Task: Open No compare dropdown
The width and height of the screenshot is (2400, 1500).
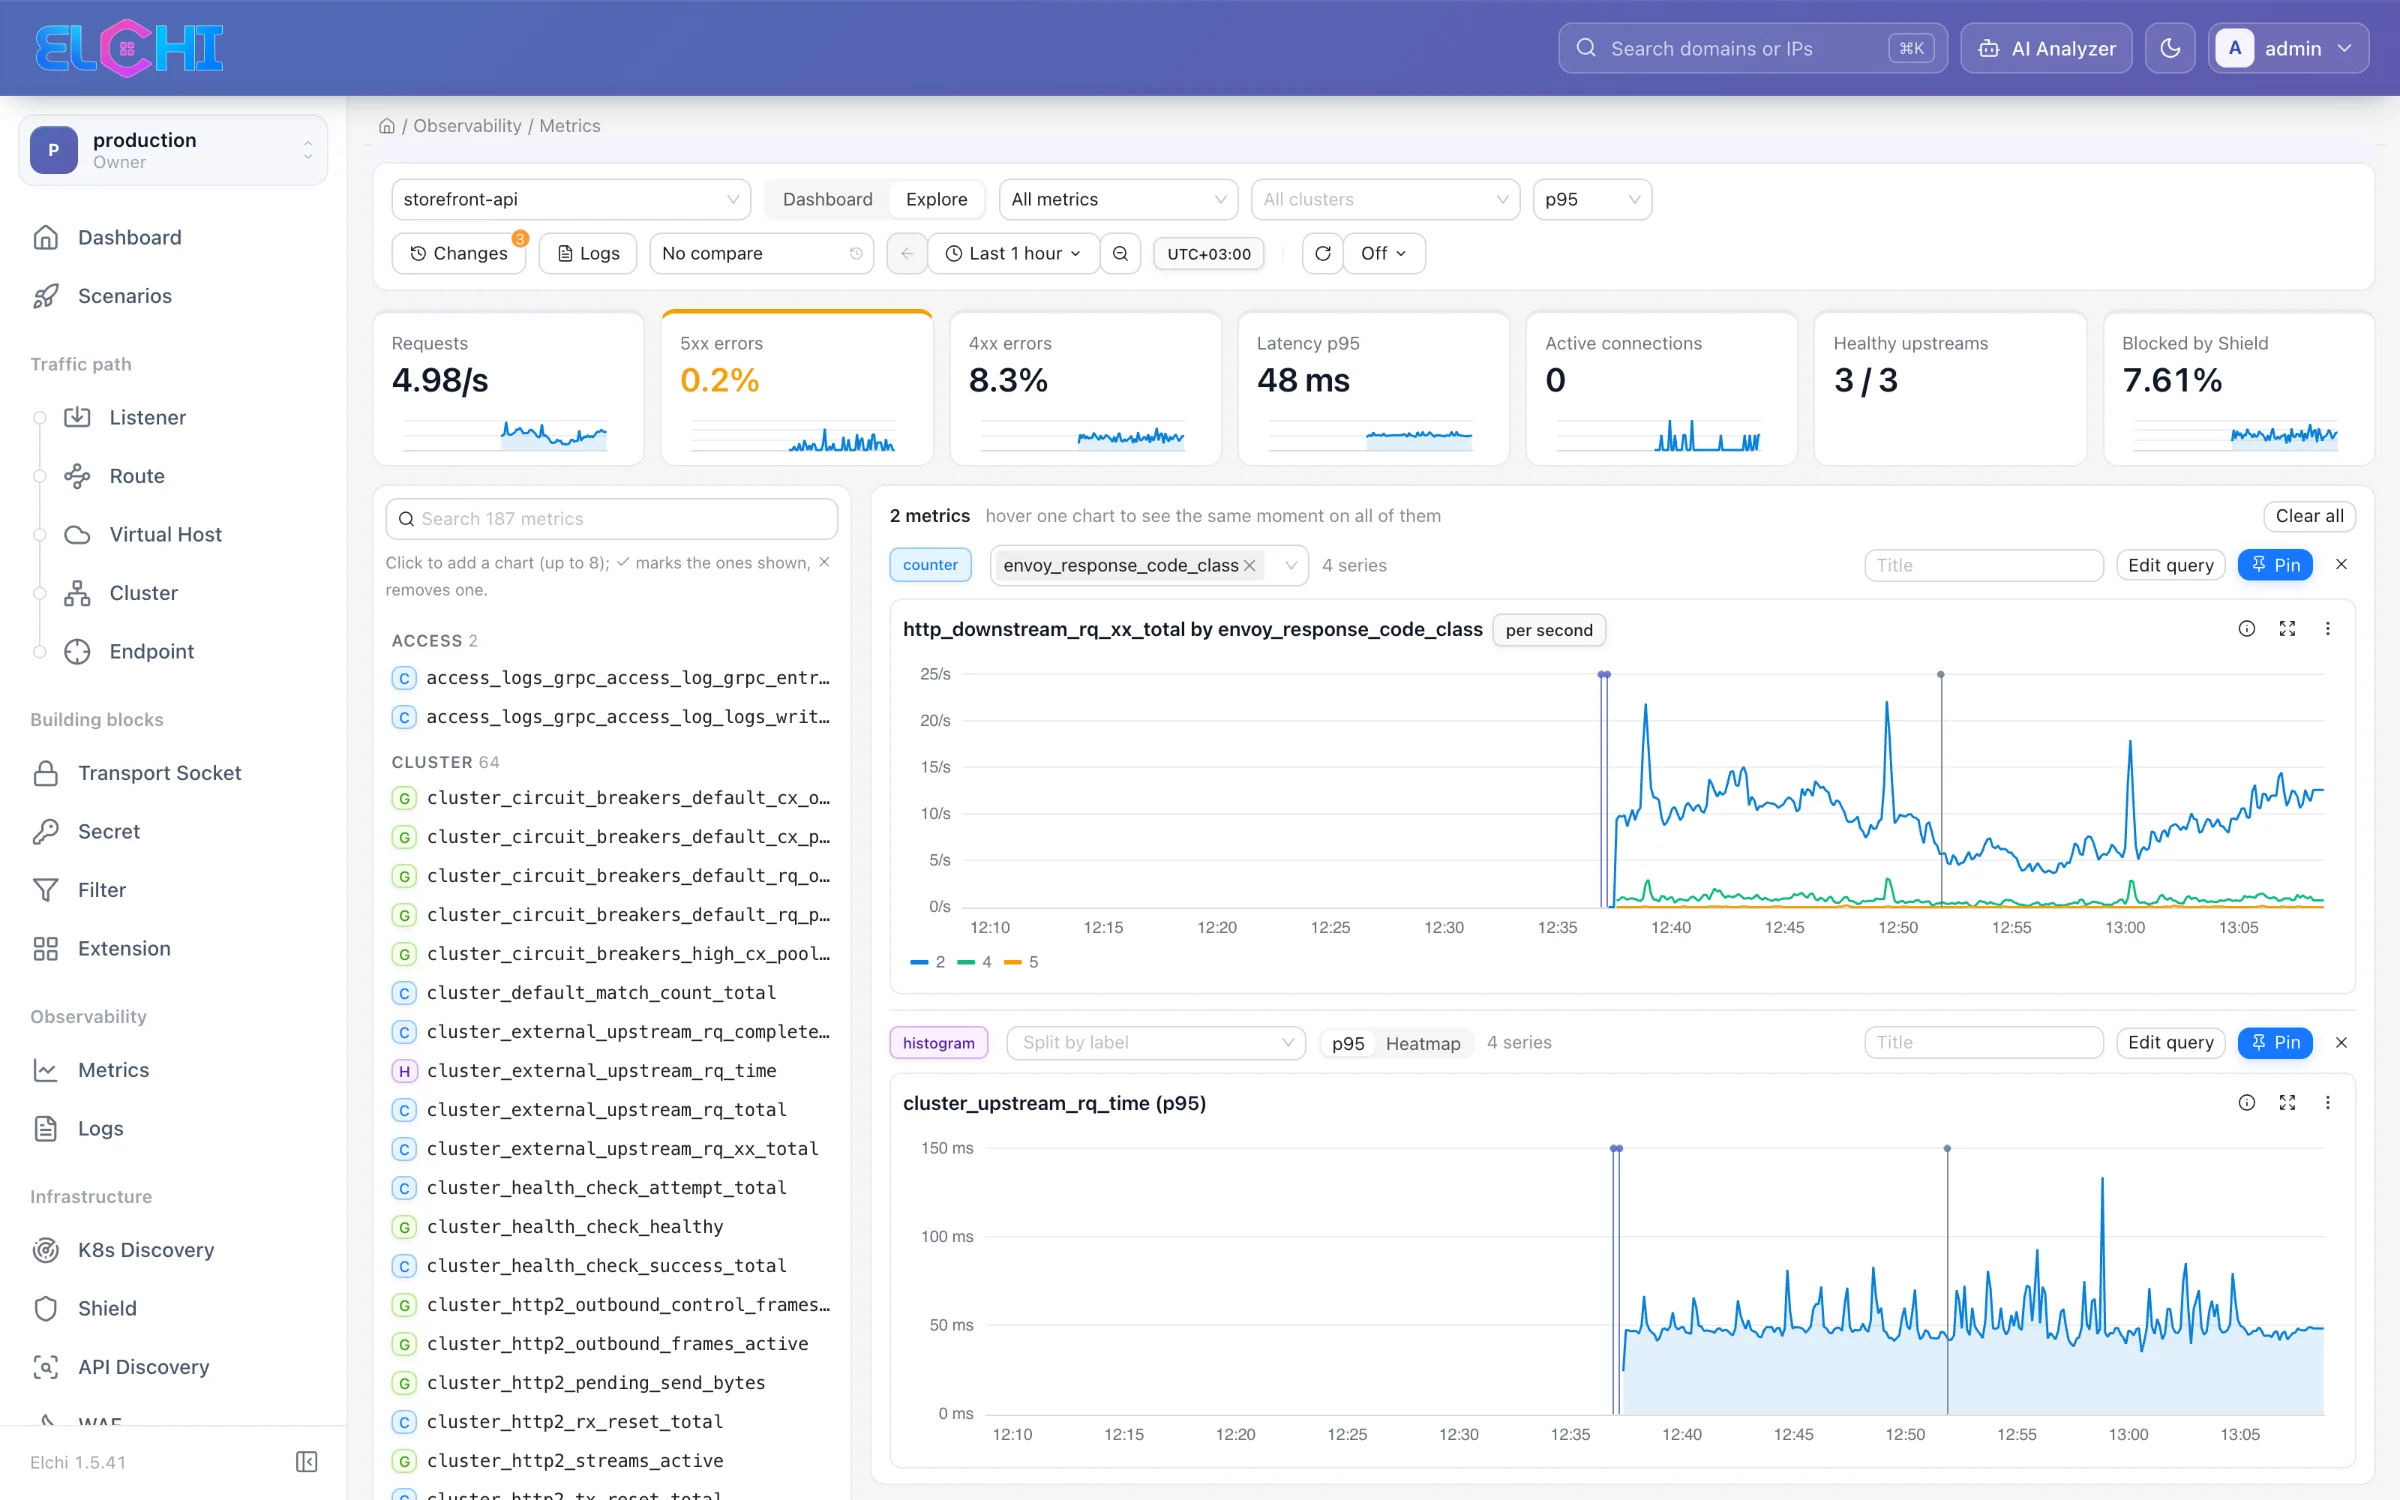Action: click(761, 253)
